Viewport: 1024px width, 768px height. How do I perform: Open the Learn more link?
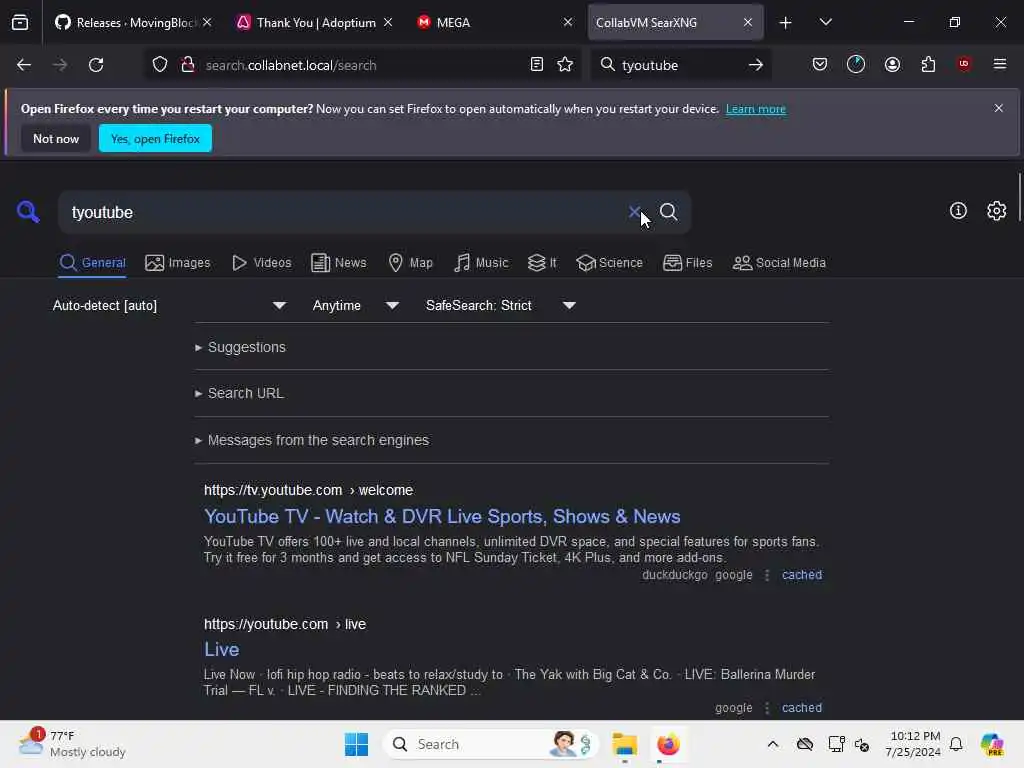[756, 109]
